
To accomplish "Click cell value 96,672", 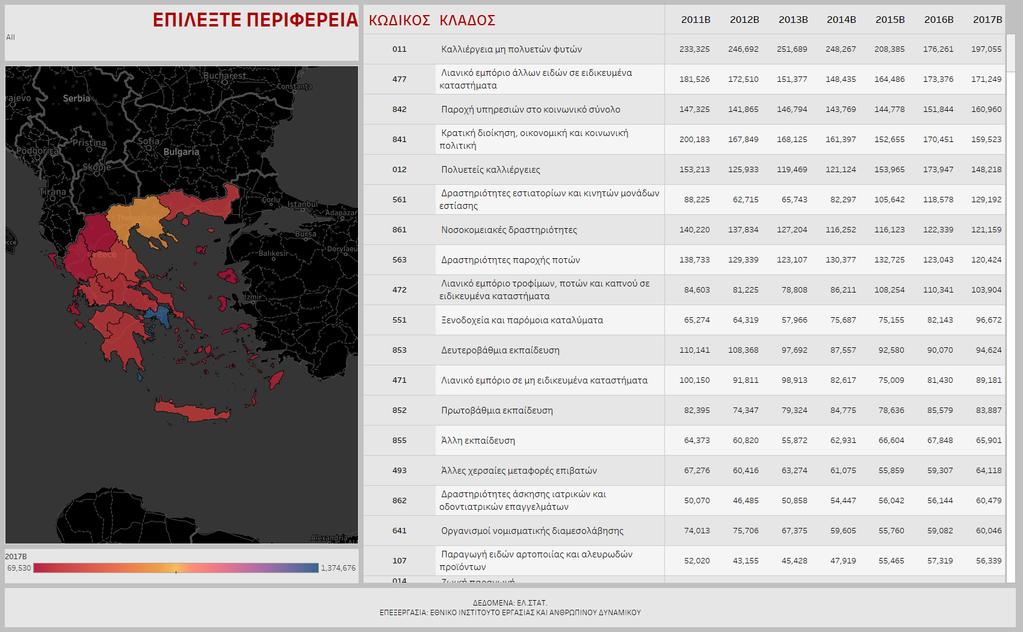I will point(988,320).
